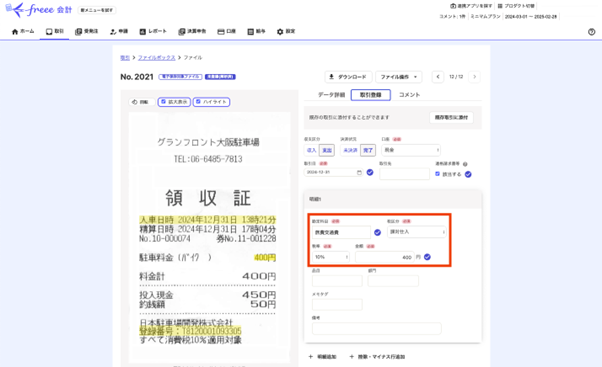Switch to the データ詳細 tab
602x367 pixels.
click(331, 95)
